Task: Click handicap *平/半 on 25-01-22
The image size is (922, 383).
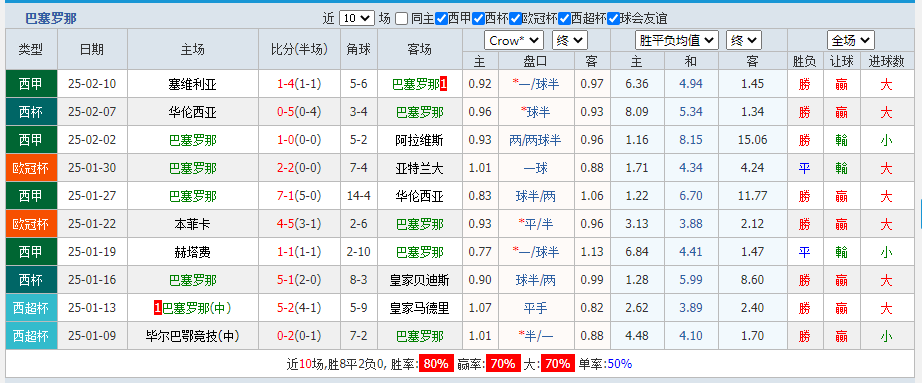Action: pos(535,224)
